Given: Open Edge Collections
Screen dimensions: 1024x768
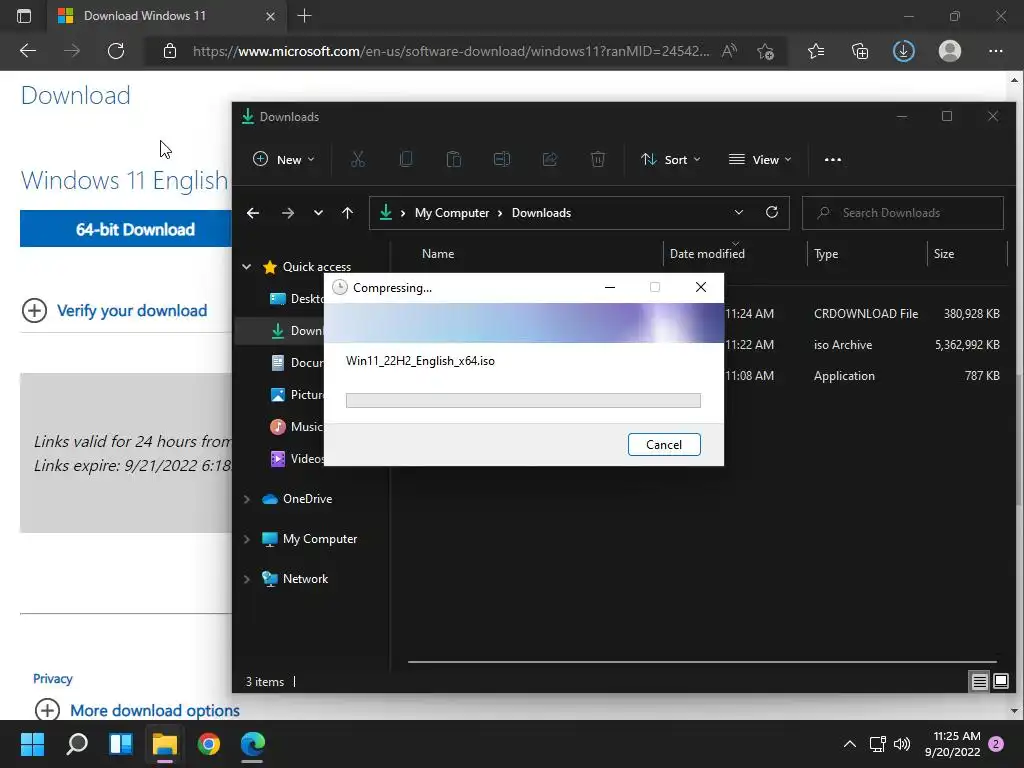Looking at the screenshot, I should [860, 51].
